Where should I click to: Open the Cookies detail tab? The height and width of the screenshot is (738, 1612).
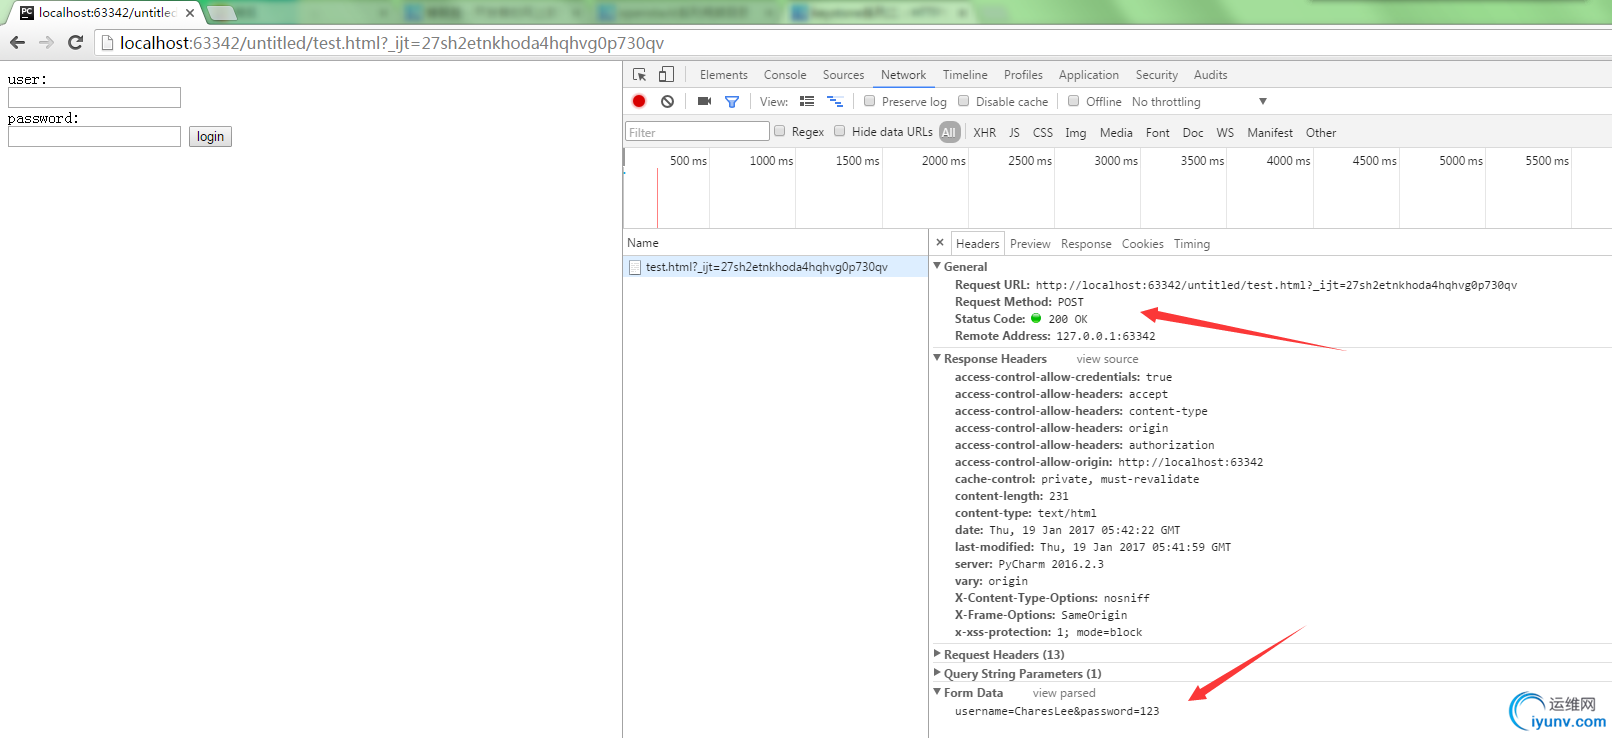(x=1142, y=244)
